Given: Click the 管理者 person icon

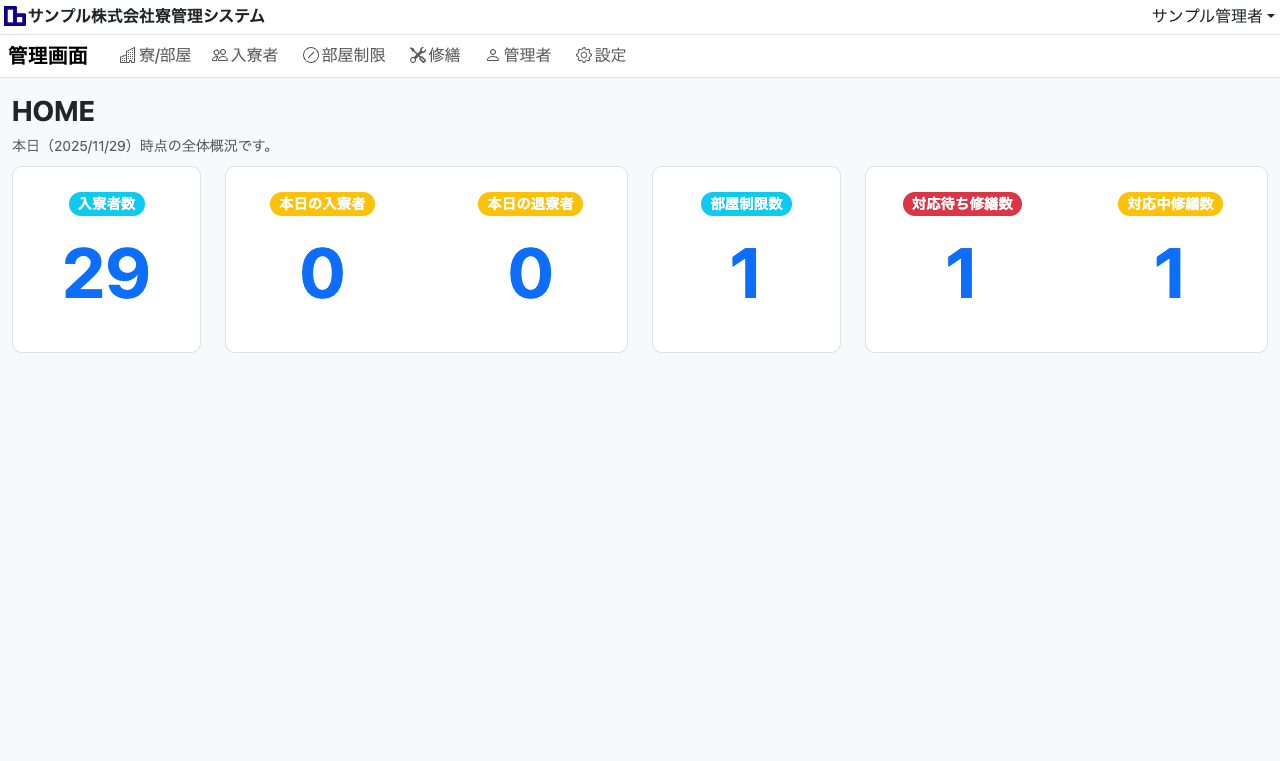Looking at the screenshot, I should pyautogui.click(x=491, y=55).
